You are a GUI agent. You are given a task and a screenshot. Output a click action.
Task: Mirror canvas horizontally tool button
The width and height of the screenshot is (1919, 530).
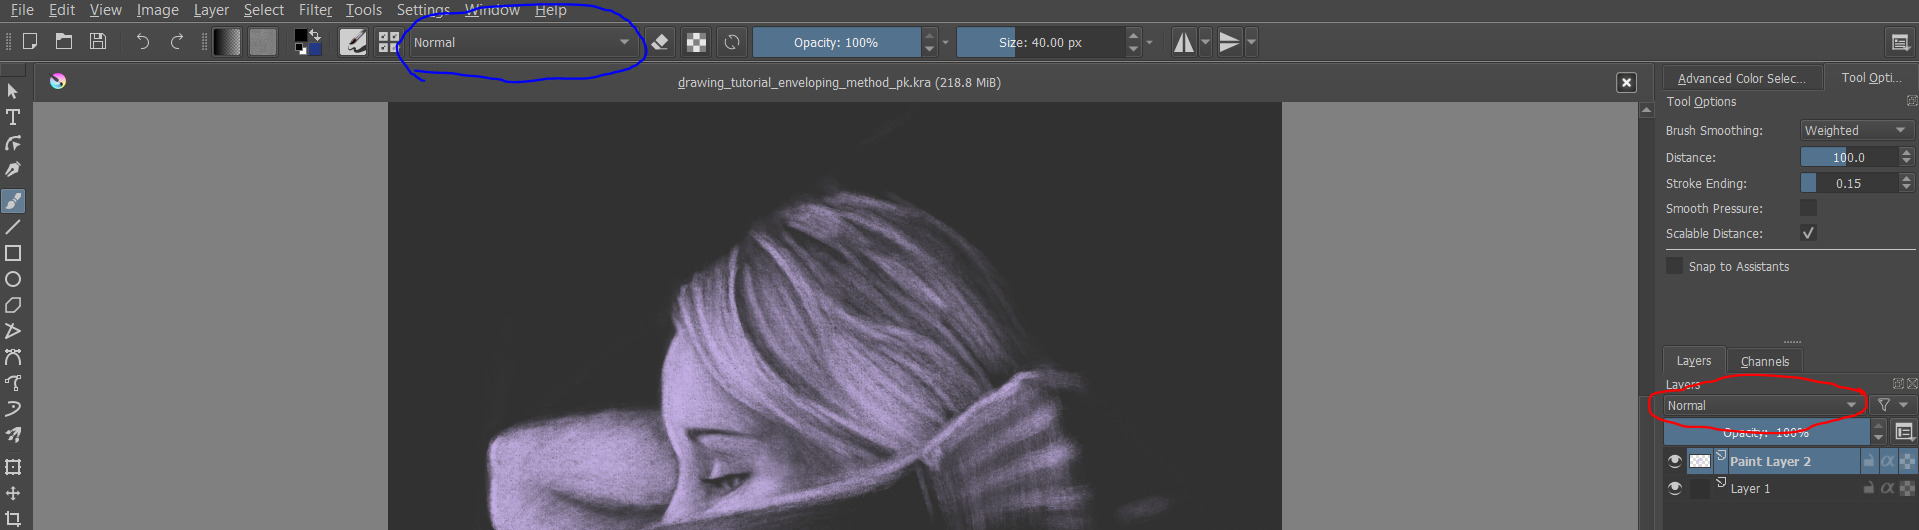pos(1184,42)
